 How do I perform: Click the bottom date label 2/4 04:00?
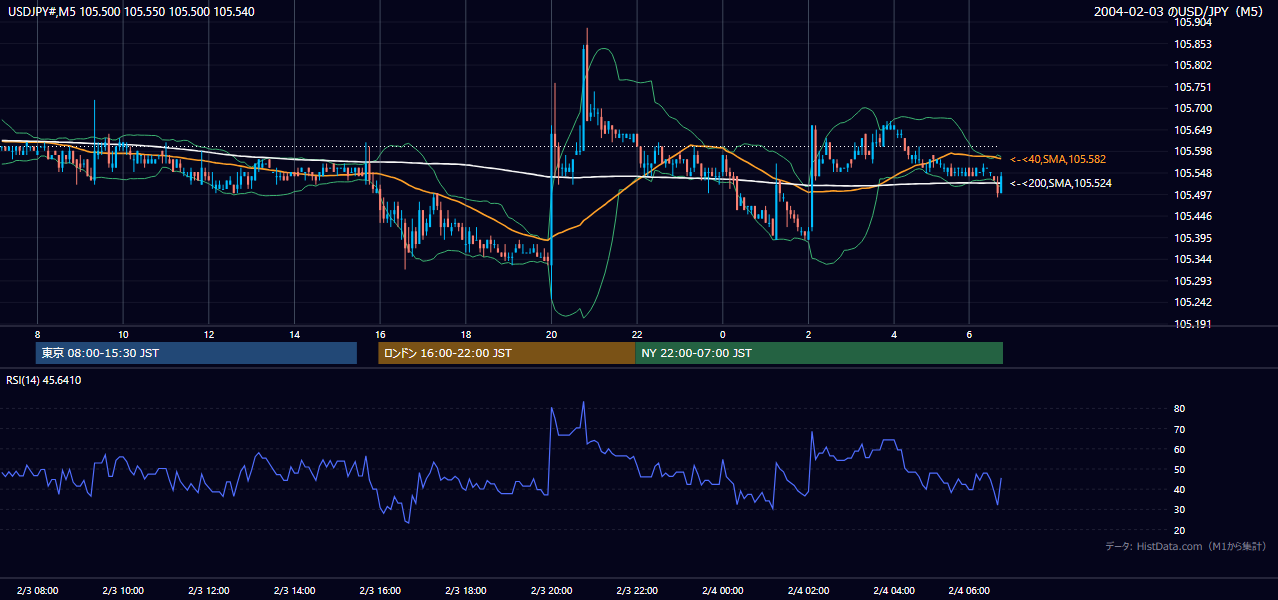tap(895, 590)
